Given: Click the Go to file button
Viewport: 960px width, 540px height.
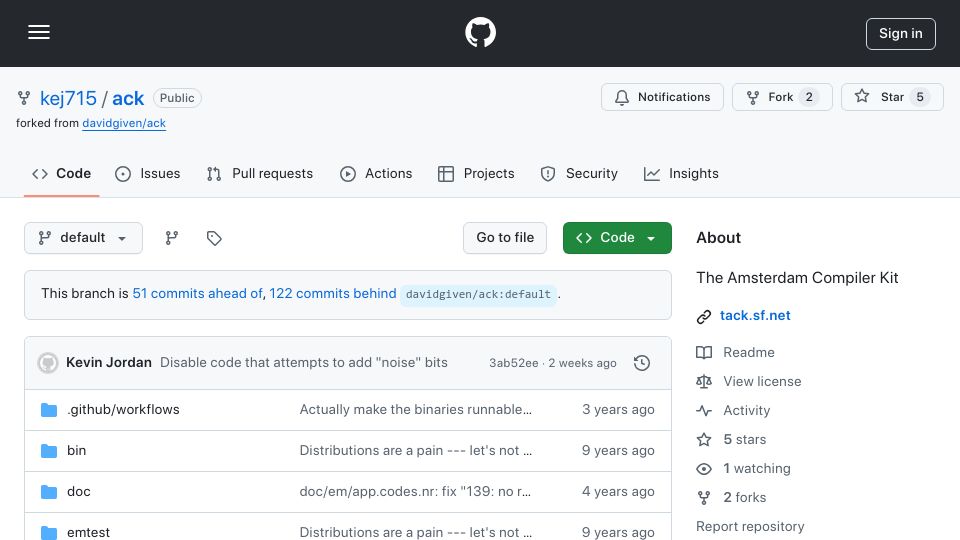Looking at the screenshot, I should (504, 238).
